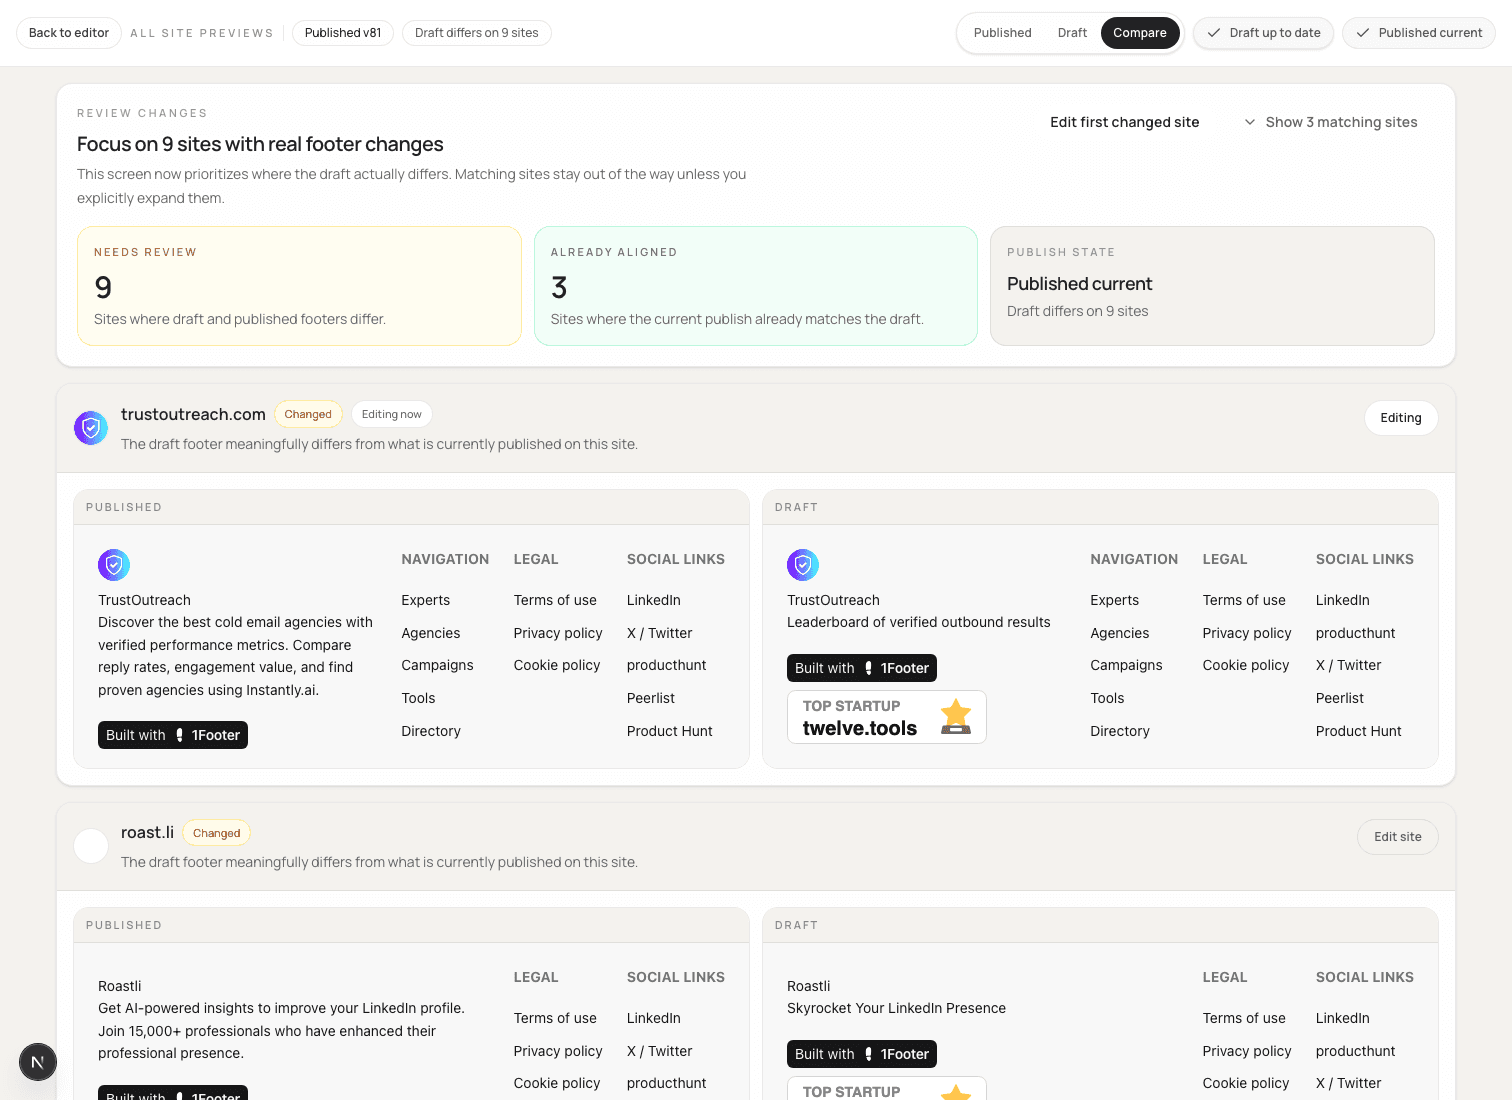This screenshot has width=1512, height=1100.
Task: Click the roast.li site name
Action: pyautogui.click(x=147, y=832)
